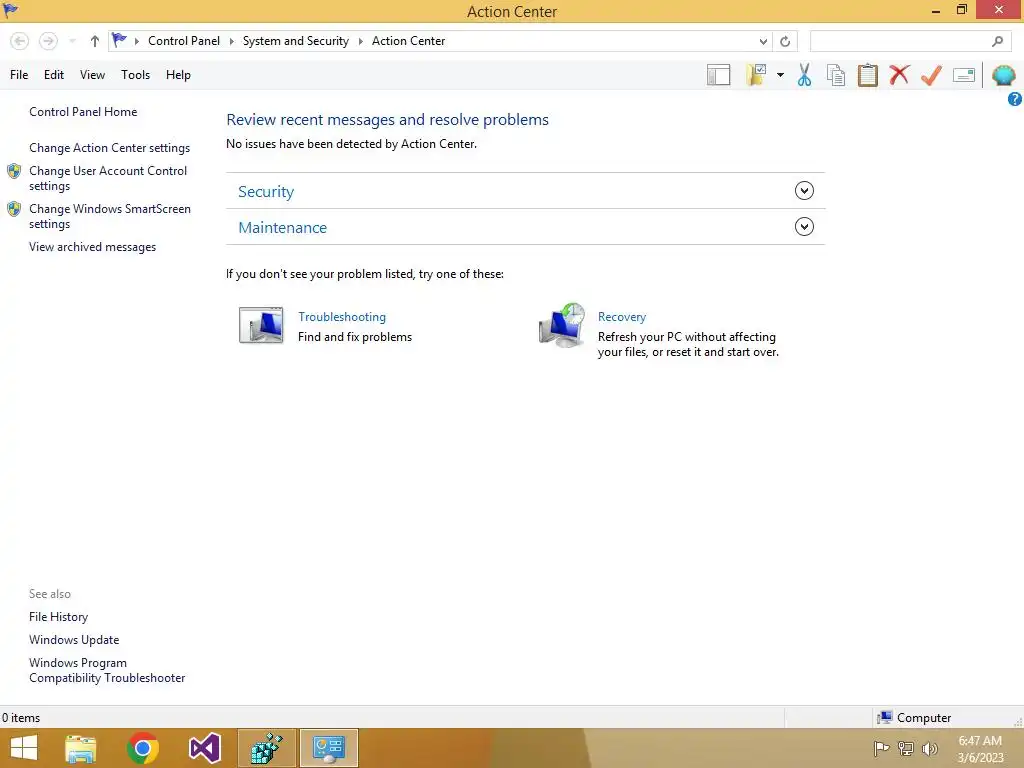1024x768 pixels.
Task: Click the Security heading
Action: (266, 191)
